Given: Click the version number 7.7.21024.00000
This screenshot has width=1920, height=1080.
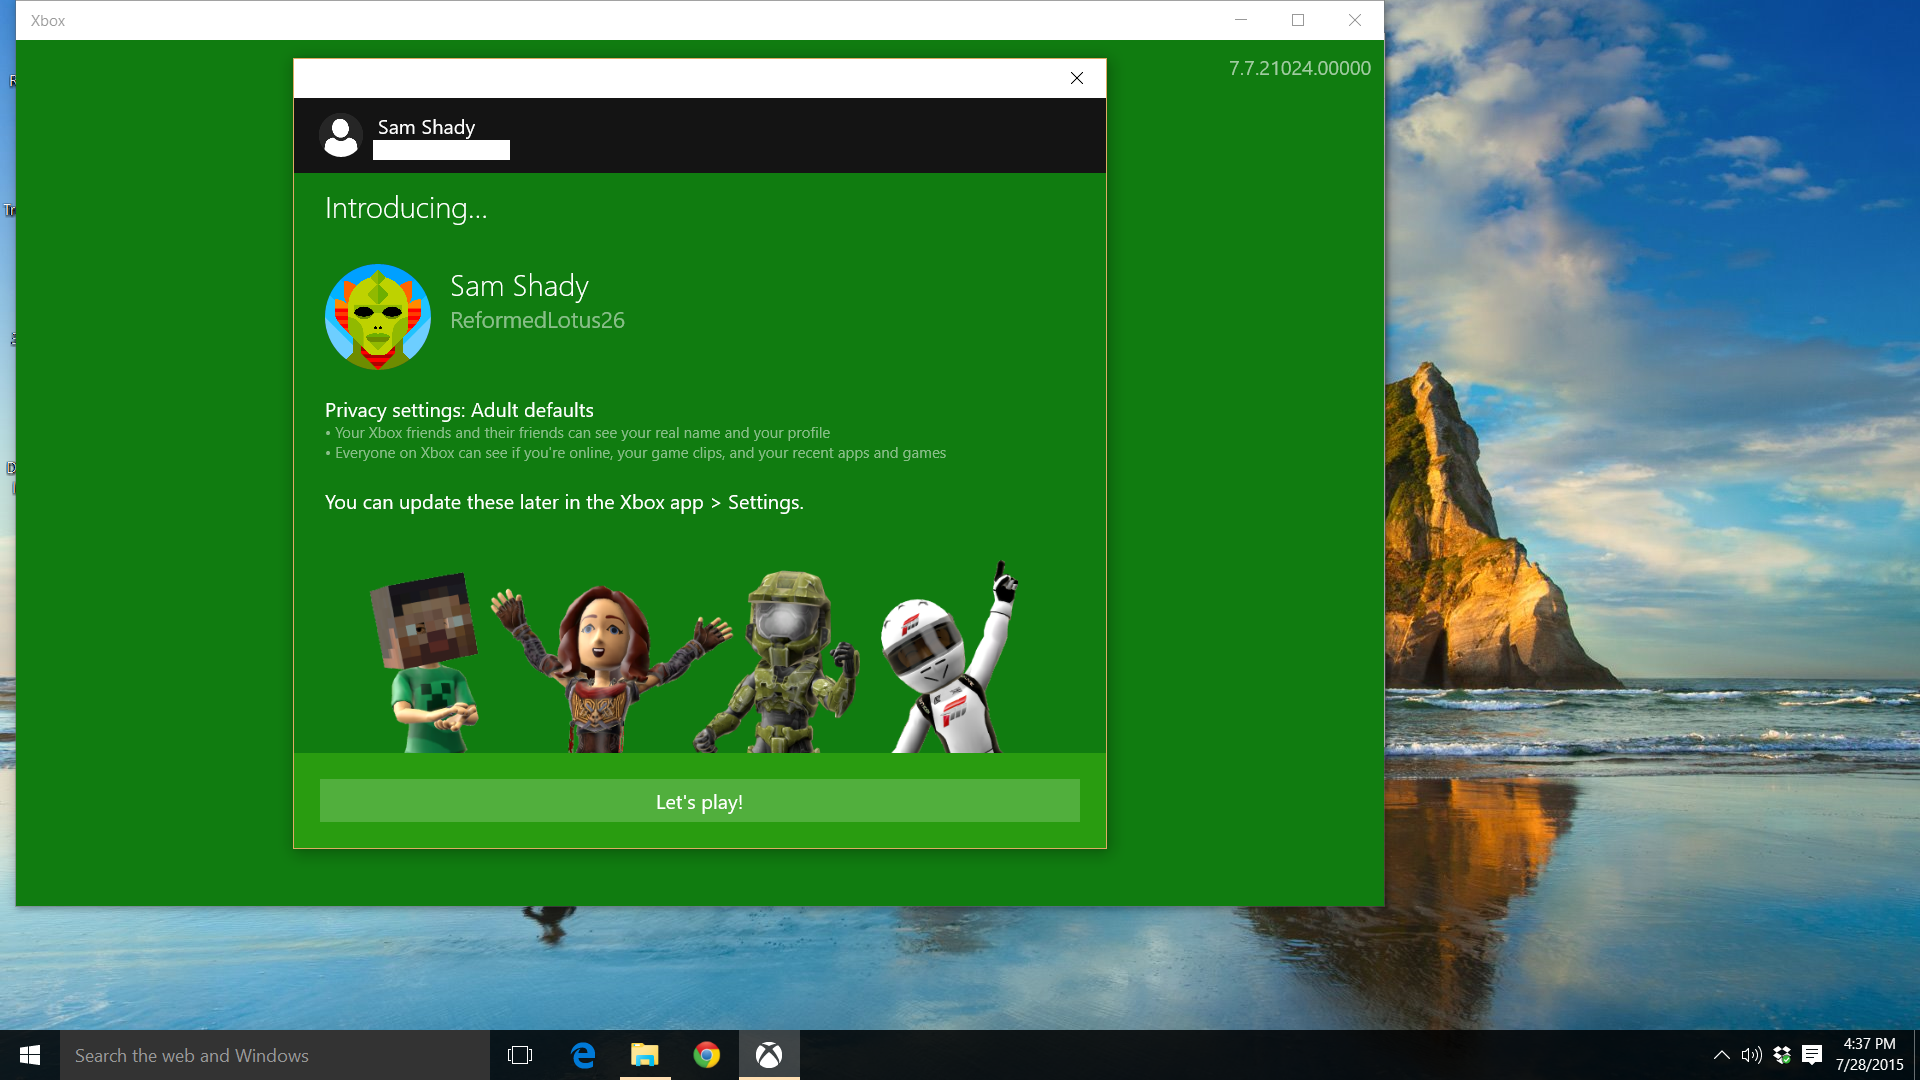Looking at the screenshot, I should click(x=1299, y=68).
